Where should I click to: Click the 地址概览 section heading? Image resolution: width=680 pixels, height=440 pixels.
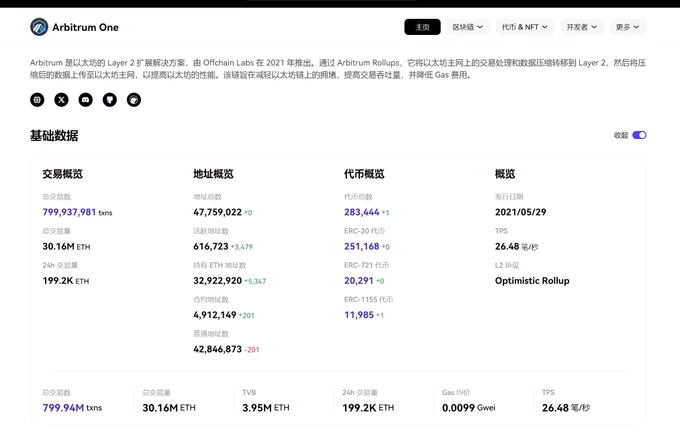213,174
